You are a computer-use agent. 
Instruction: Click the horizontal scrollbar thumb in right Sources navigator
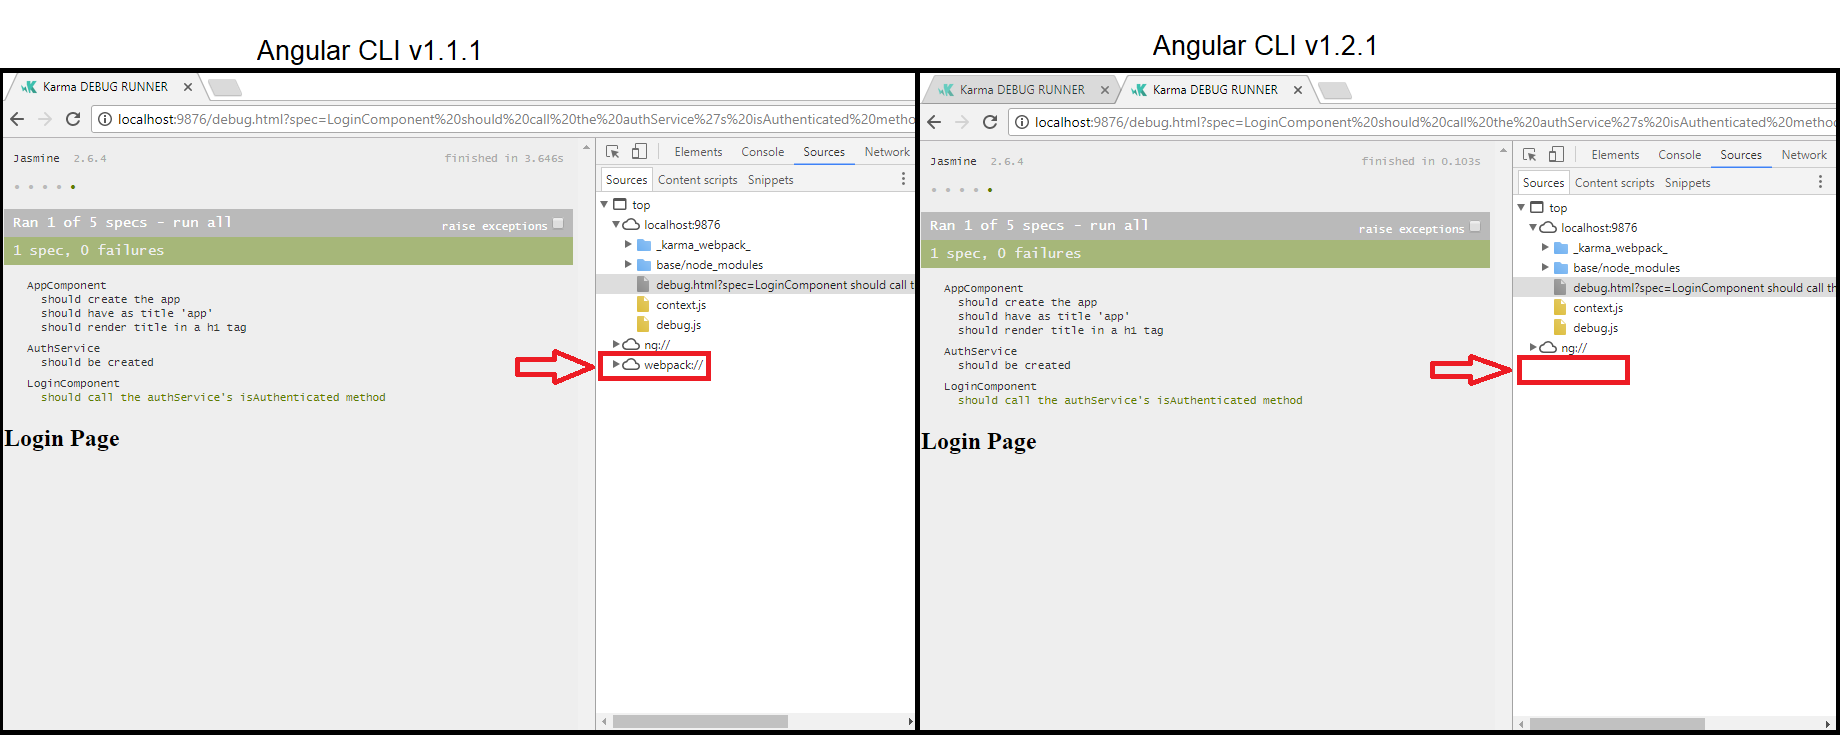(x=1617, y=724)
